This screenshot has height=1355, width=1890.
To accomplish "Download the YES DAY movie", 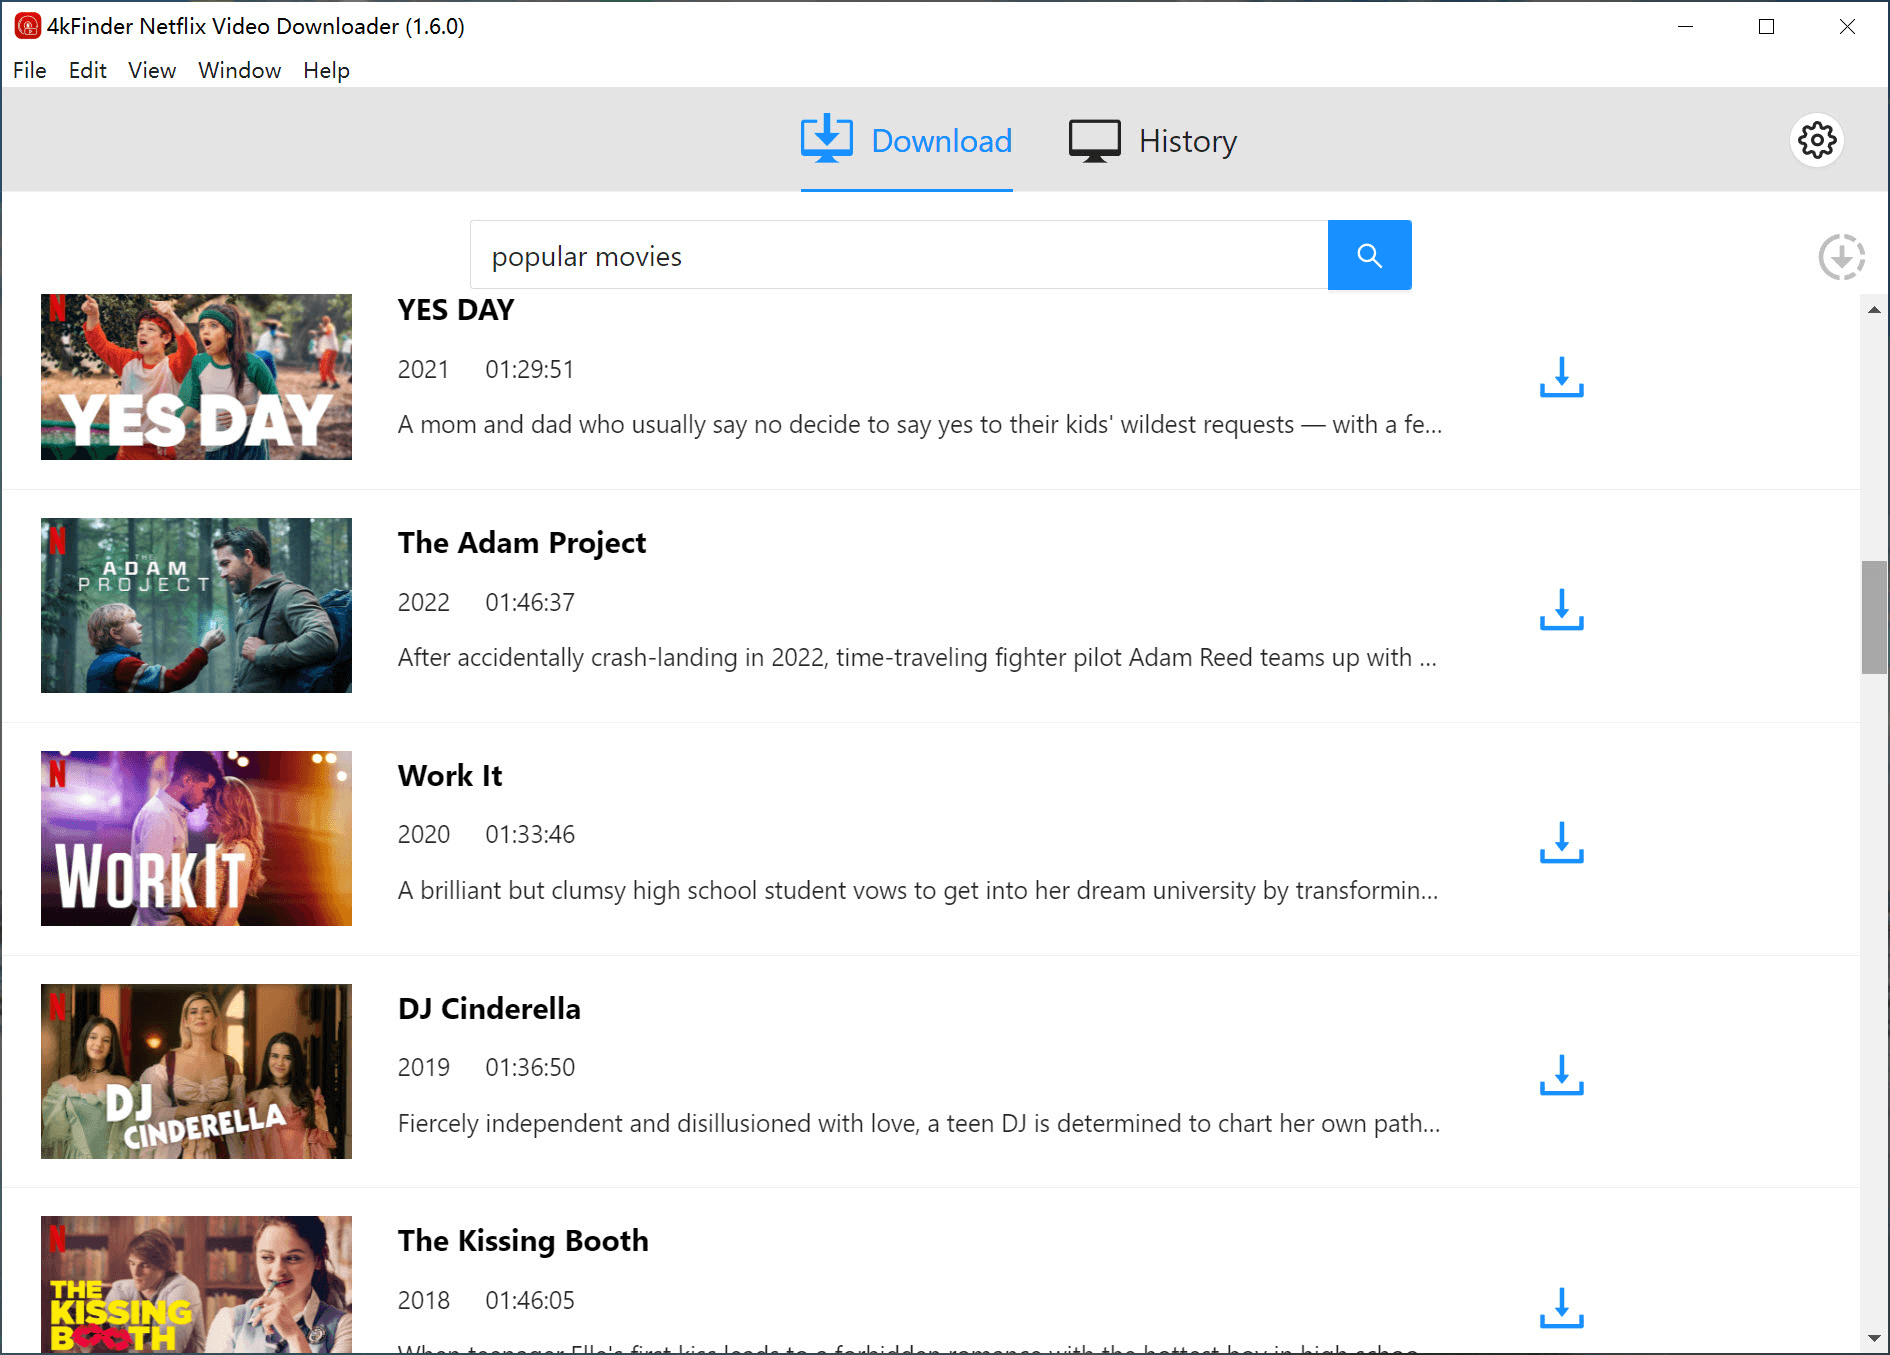I will tap(1561, 377).
